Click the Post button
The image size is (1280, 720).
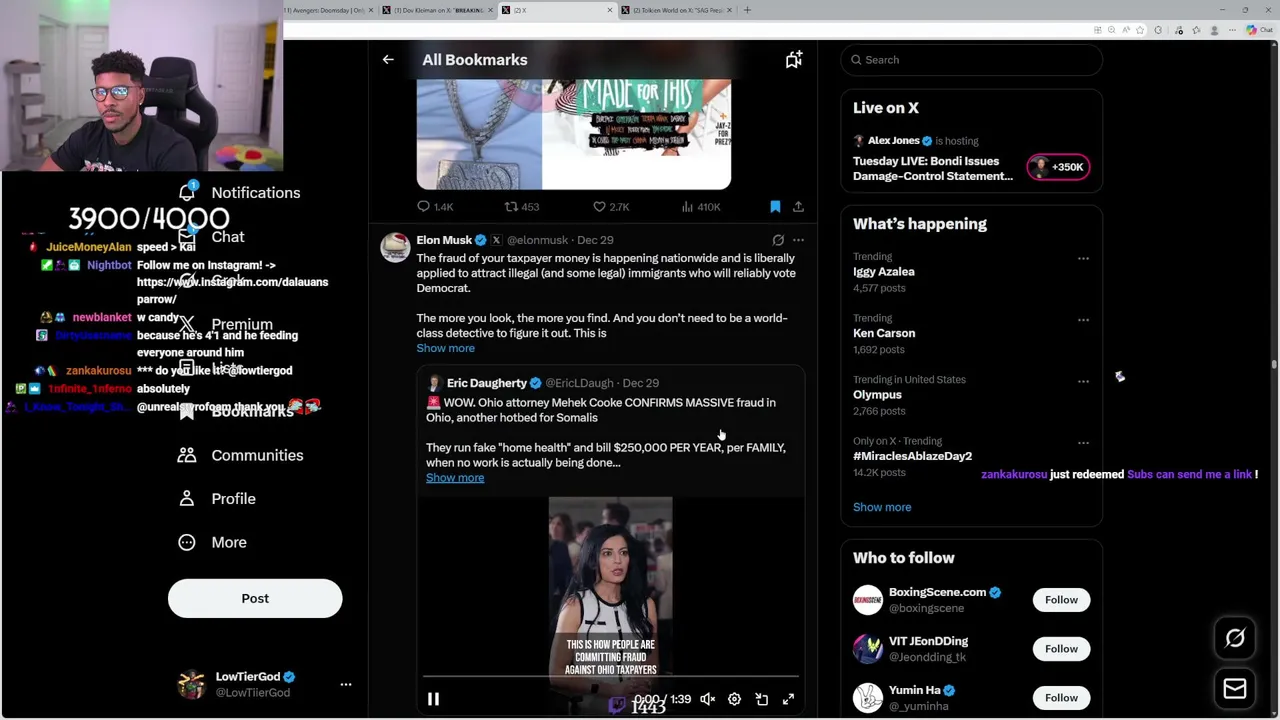pyautogui.click(x=255, y=599)
